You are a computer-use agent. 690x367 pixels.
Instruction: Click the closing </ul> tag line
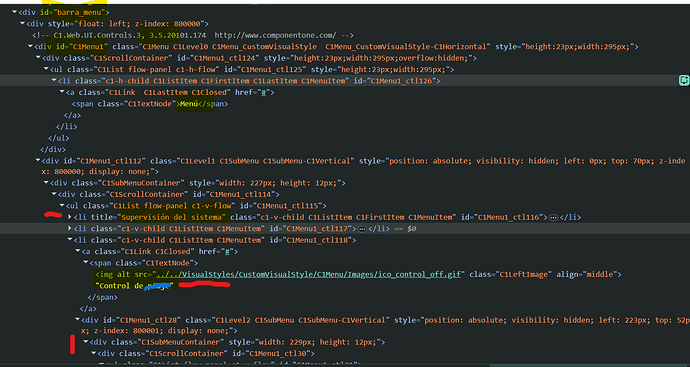coord(59,138)
